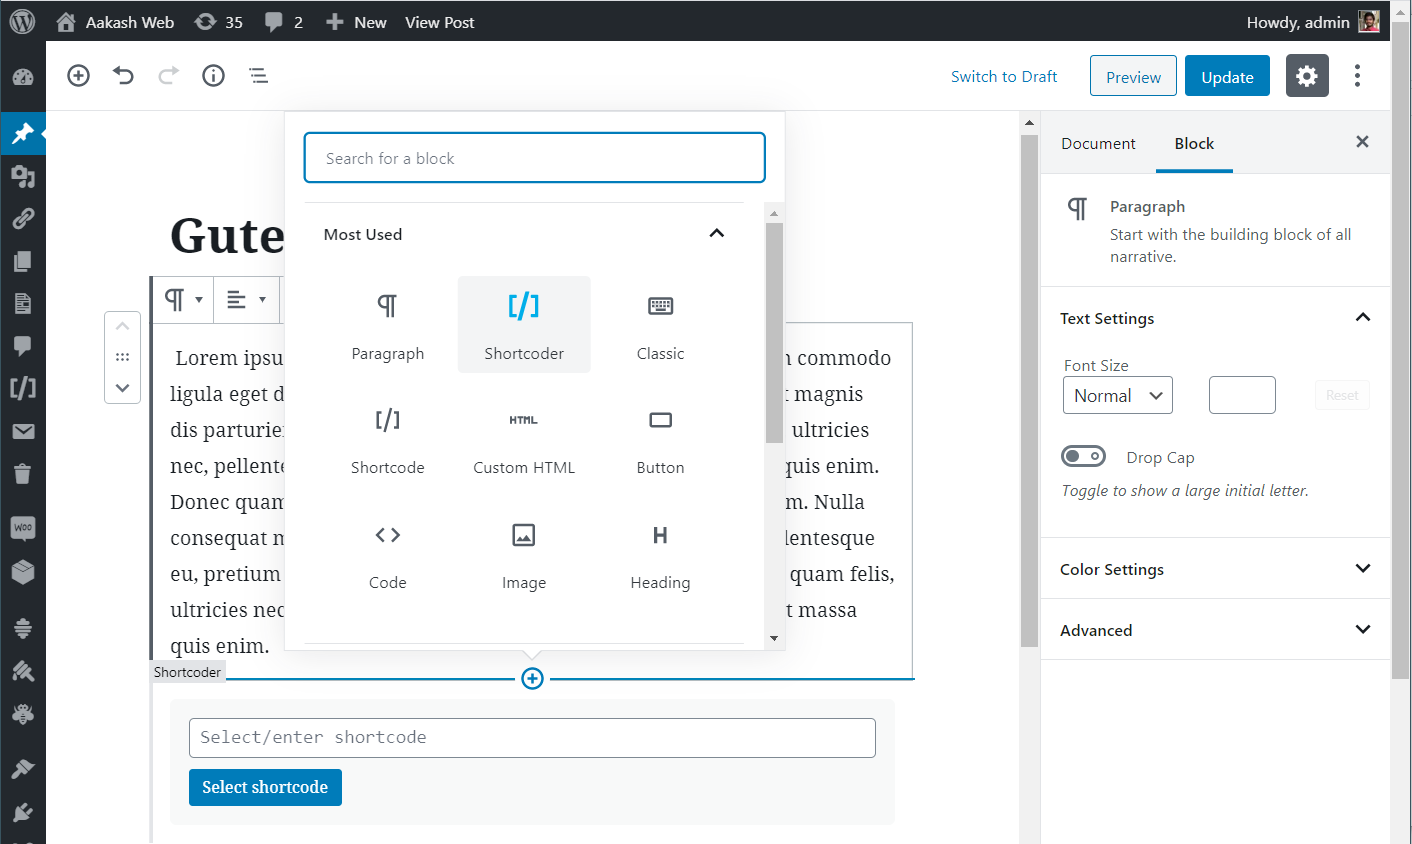This screenshot has height=844, width=1412.
Task: Click custom font size number field
Action: click(1242, 395)
